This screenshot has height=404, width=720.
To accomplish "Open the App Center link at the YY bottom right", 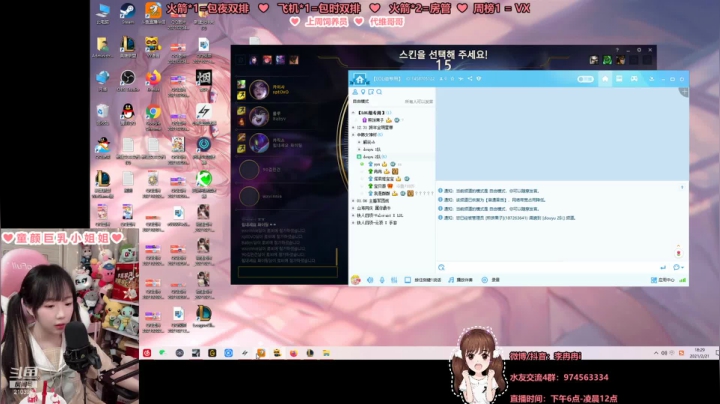I will coord(662,280).
